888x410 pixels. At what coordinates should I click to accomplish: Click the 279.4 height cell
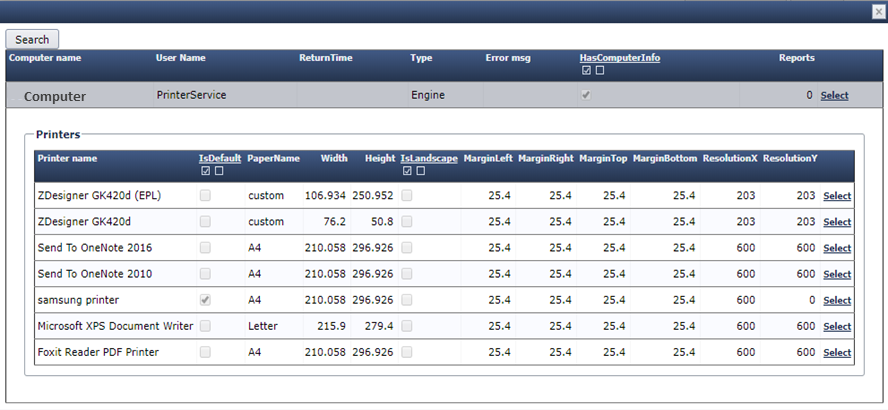(x=377, y=326)
